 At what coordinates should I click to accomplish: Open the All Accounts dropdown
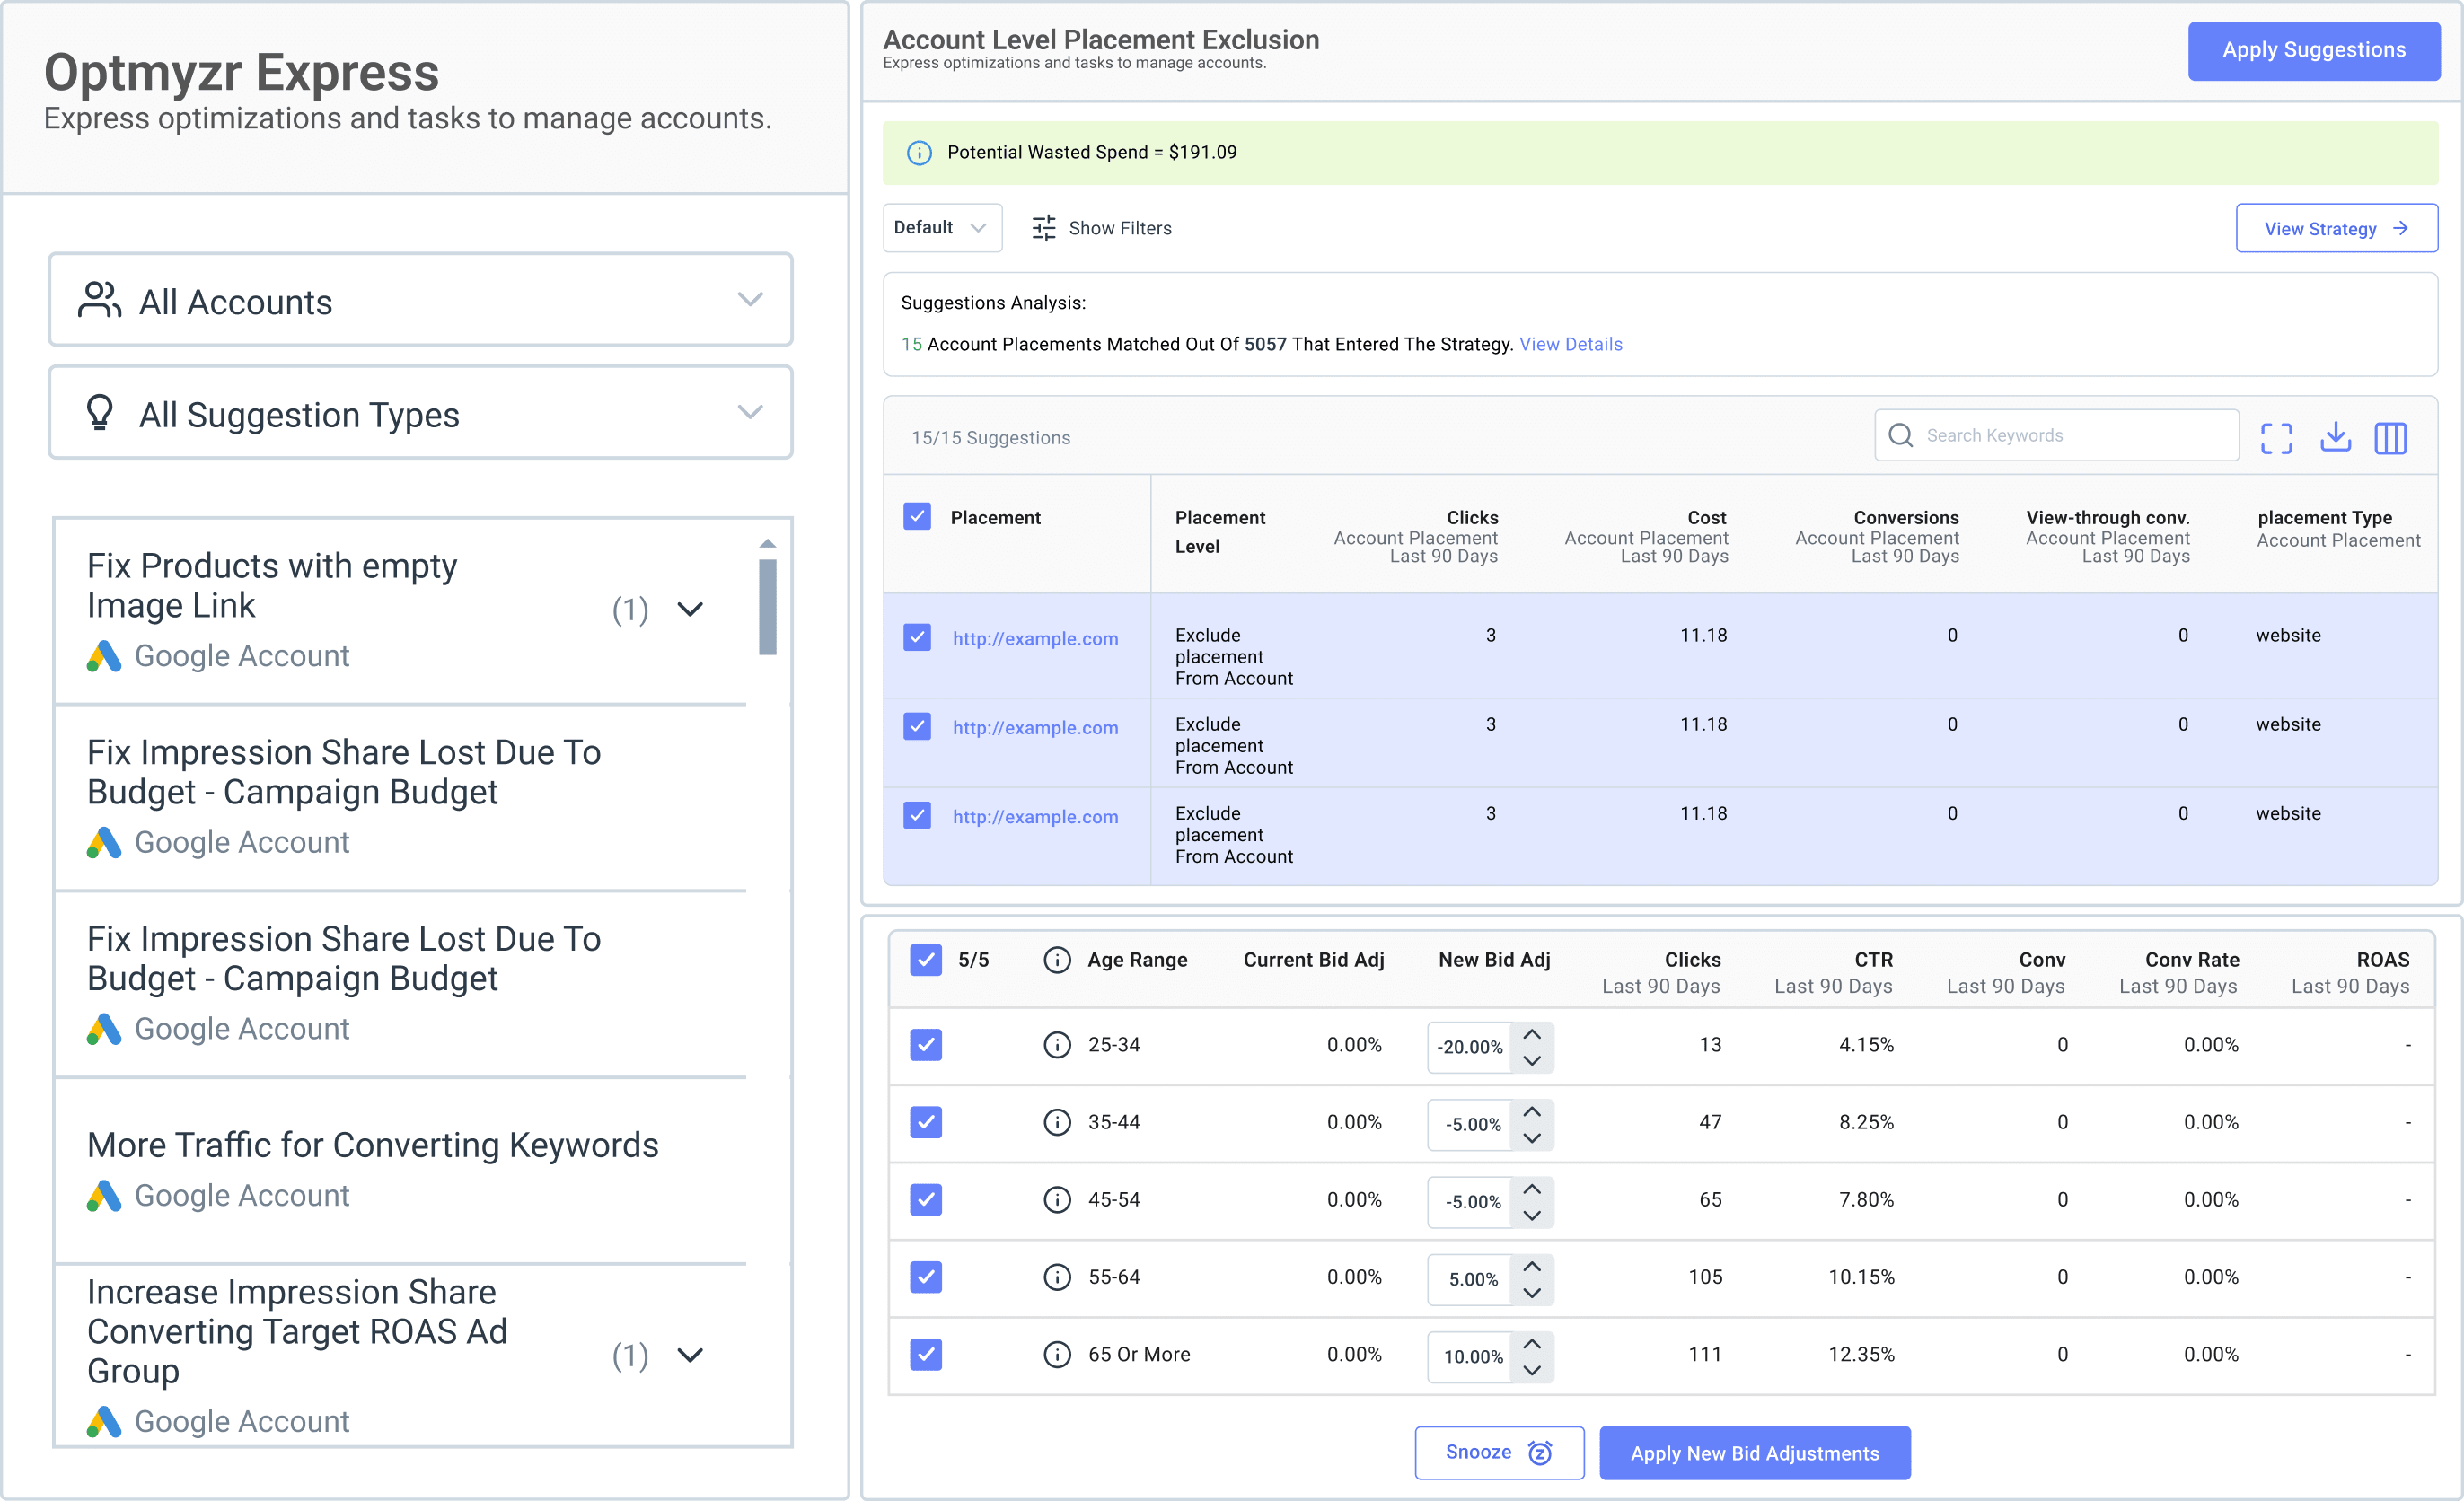pyautogui.click(x=421, y=300)
